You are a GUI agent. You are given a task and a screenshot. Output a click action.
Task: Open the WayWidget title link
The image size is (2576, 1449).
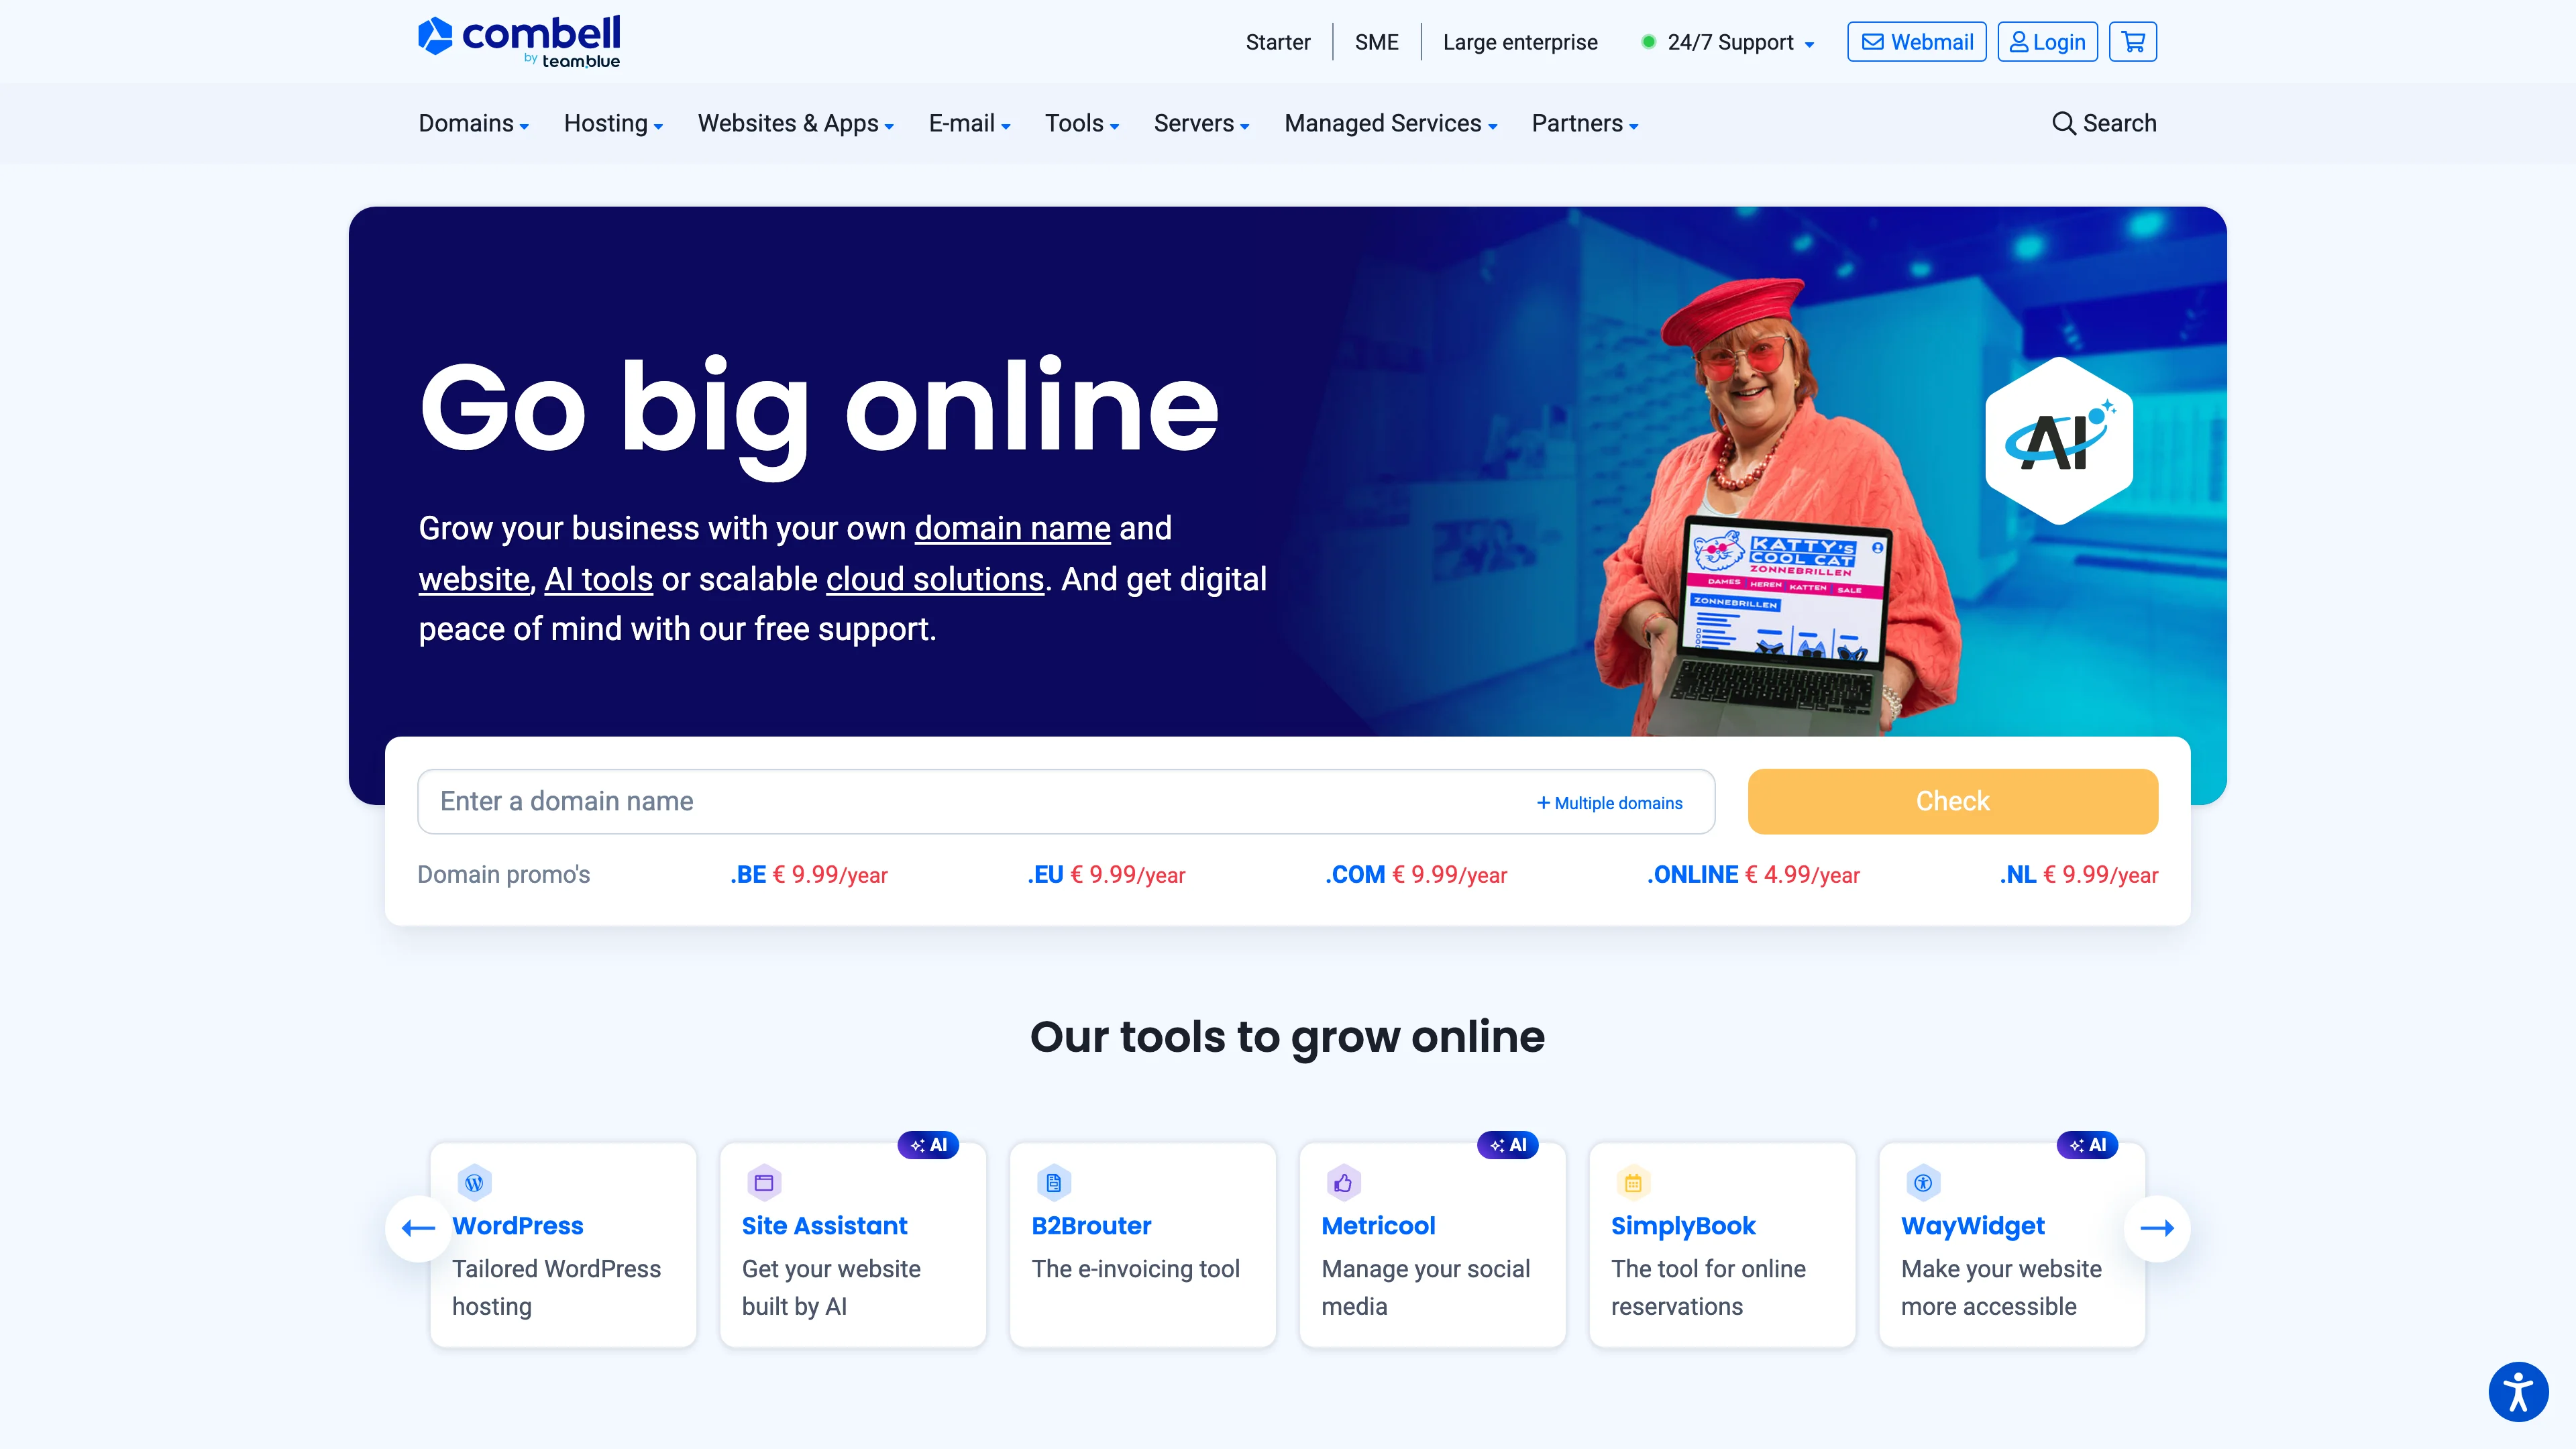point(1972,1226)
